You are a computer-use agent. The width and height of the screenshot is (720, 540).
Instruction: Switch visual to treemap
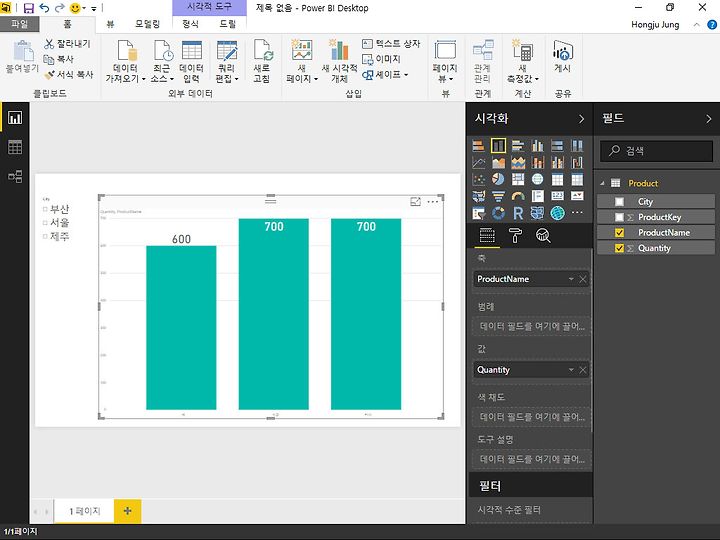(518, 179)
